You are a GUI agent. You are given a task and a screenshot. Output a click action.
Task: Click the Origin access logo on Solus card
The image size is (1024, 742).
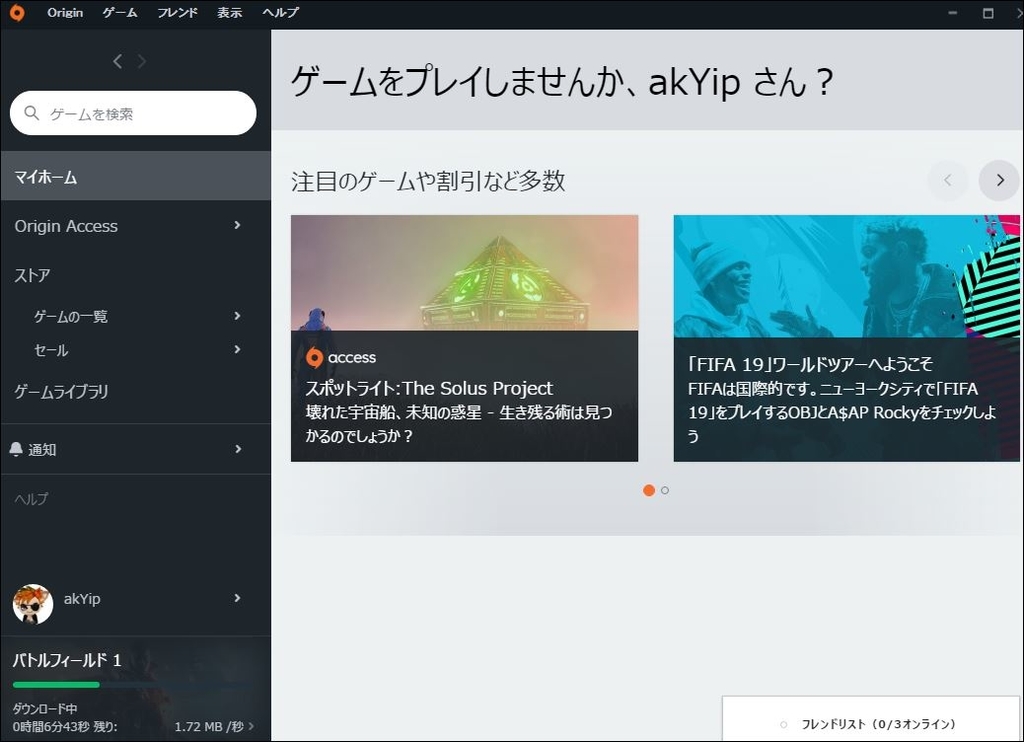(x=341, y=357)
